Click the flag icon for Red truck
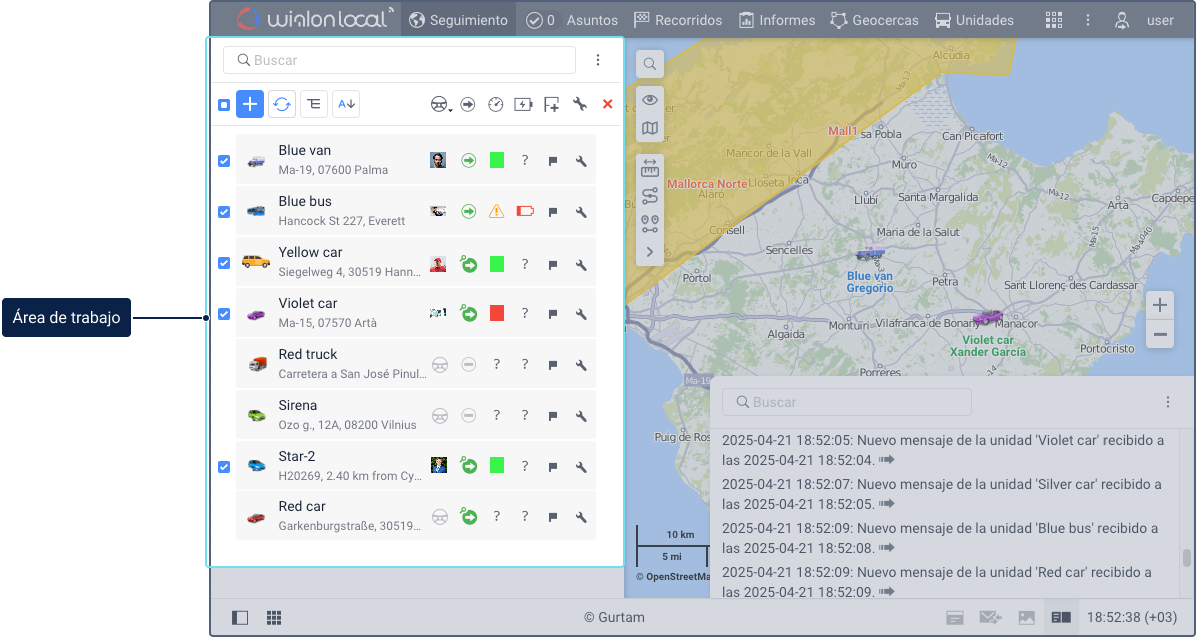The image size is (1196, 637). pyautogui.click(x=553, y=365)
